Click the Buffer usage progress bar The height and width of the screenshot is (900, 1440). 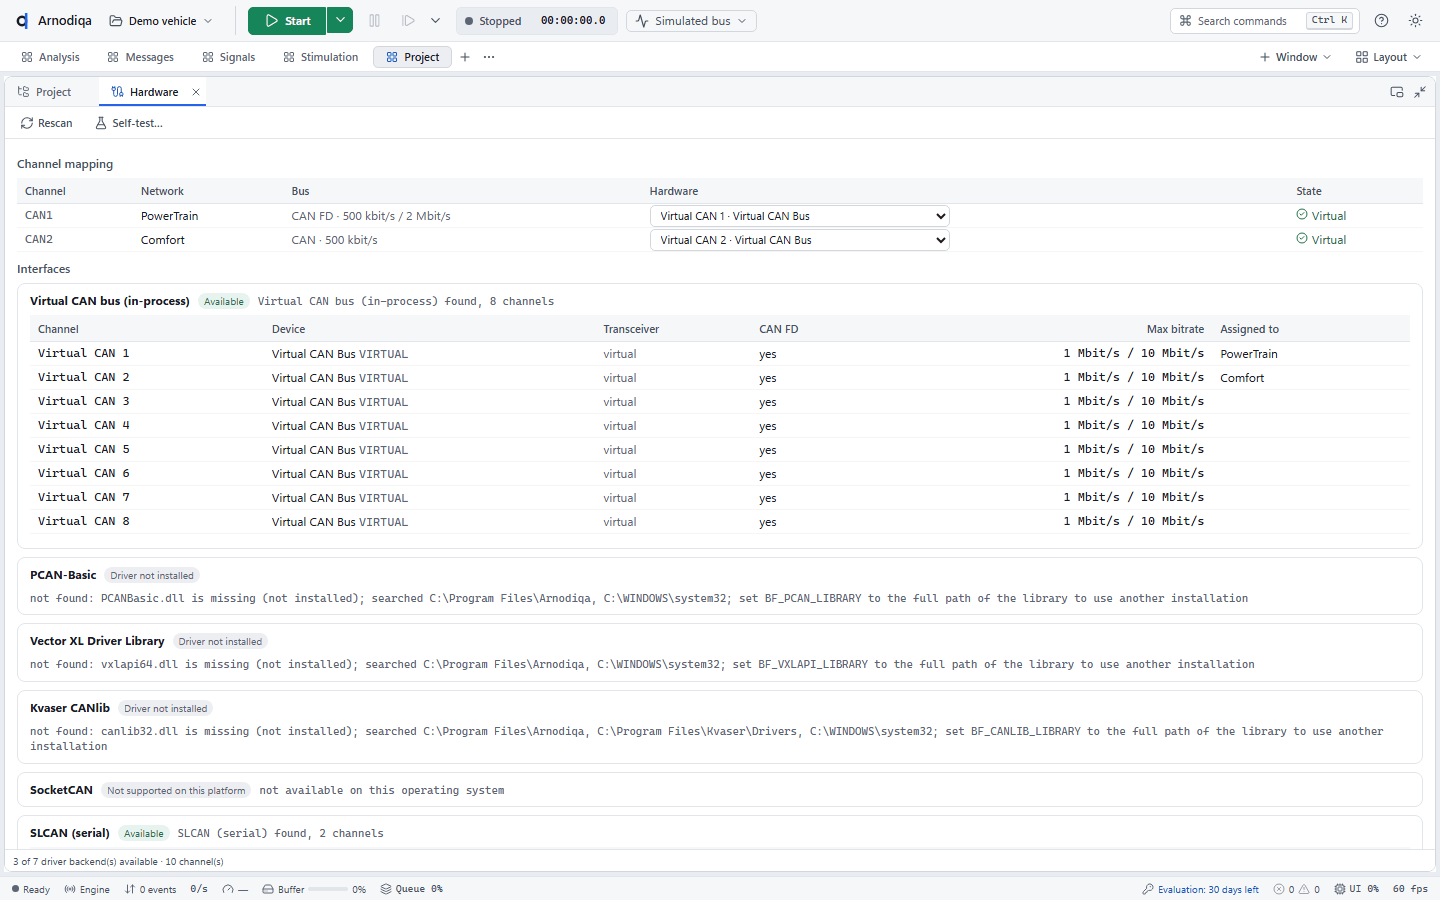[x=328, y=889]
